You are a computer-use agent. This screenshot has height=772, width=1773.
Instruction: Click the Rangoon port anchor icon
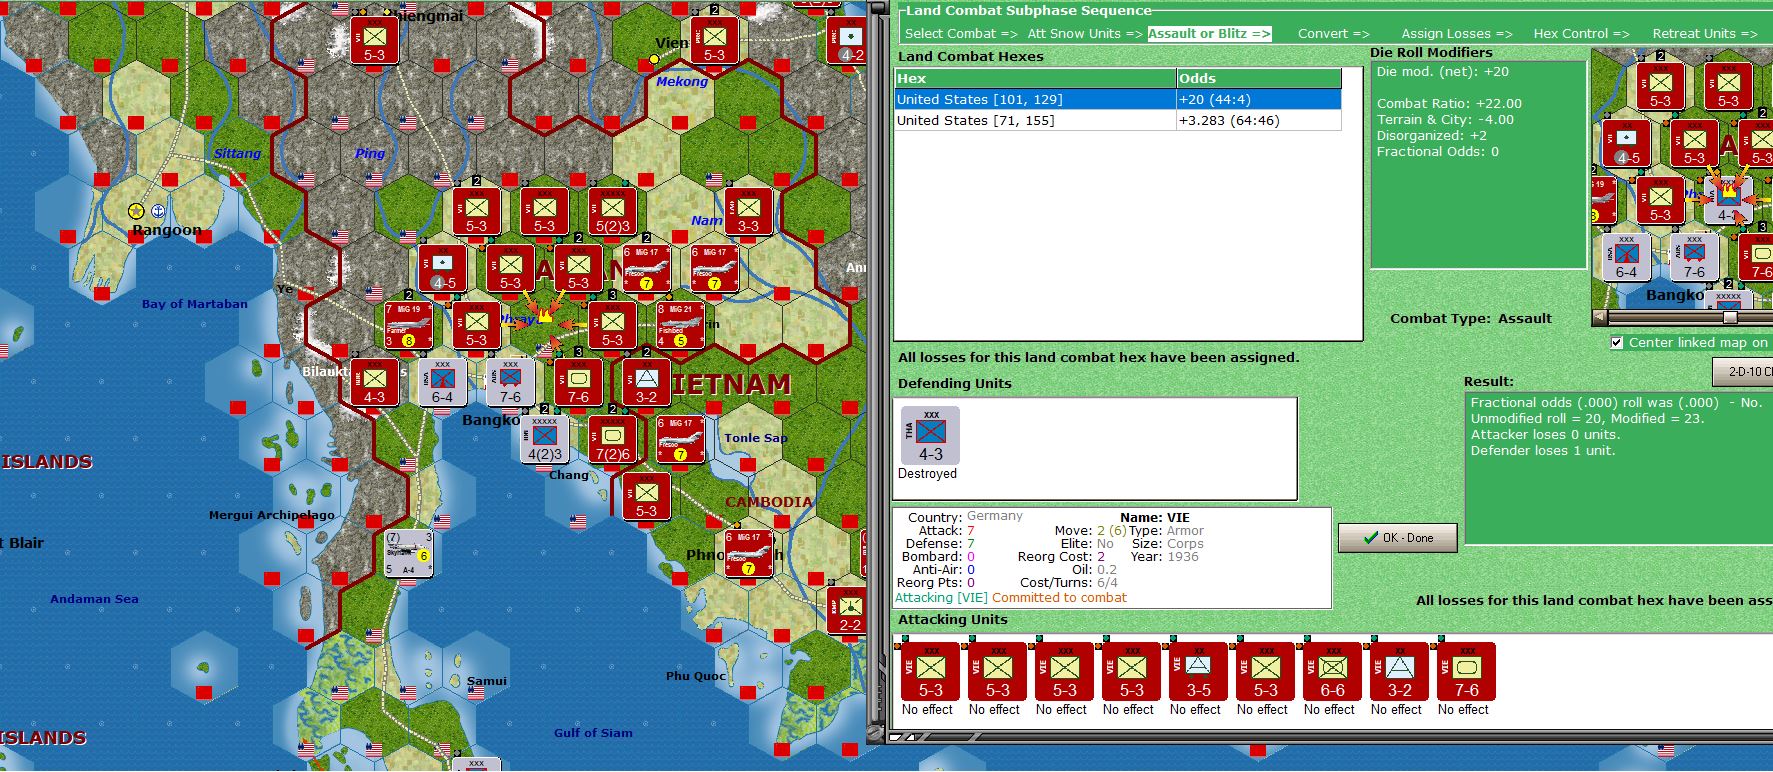[x=157, y=211]
